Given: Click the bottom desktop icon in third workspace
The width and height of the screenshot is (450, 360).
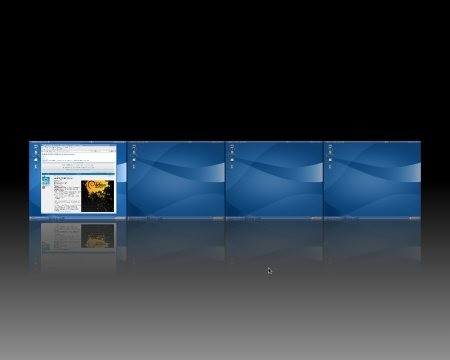Looking at the screenshot, I should tap(232, 166).
